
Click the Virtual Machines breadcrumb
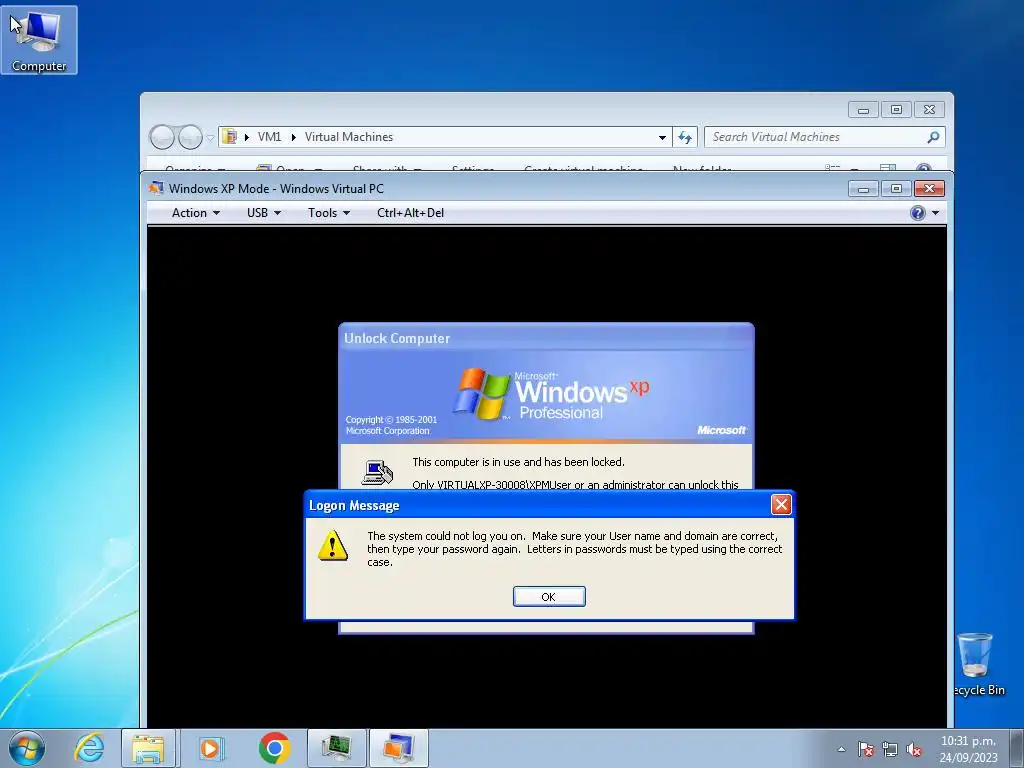point(349,137)
